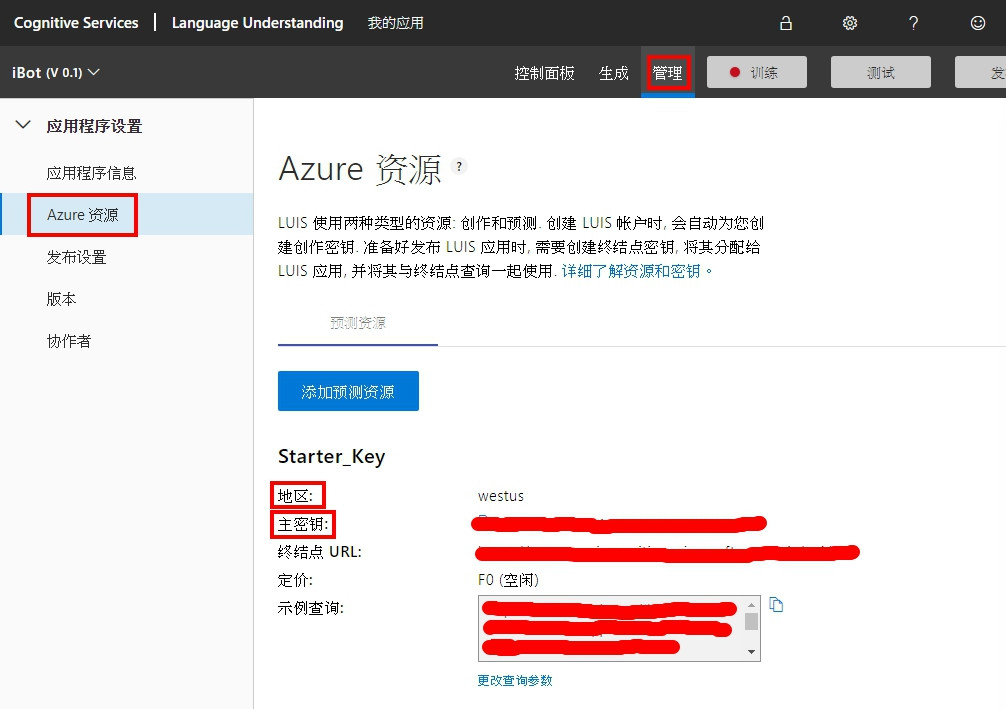Open settings gear icon
Viewport: 1006px width, 709px height.
click(849, 23)
